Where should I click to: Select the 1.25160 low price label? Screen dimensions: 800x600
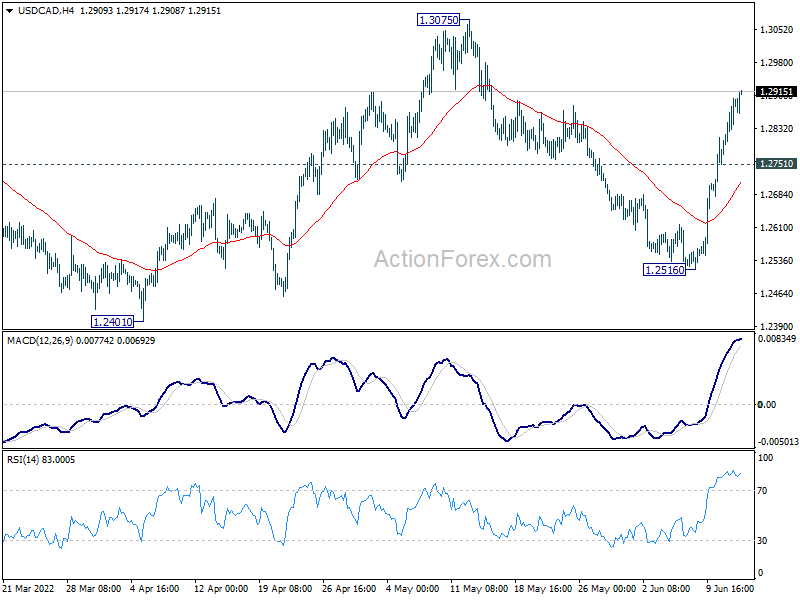(664, 270)
